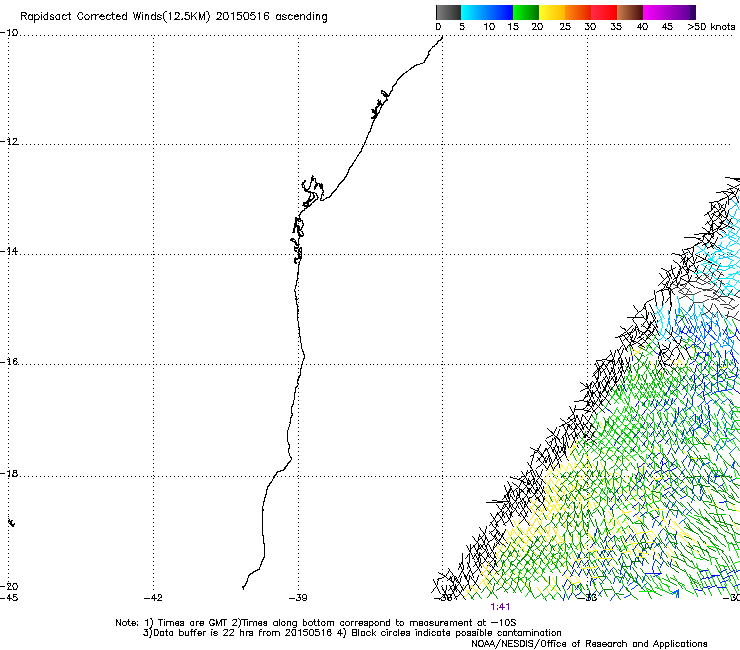Click the gray 0-5 knots legend color
Screen dimensions: 740x650
(x=448, y=12)
